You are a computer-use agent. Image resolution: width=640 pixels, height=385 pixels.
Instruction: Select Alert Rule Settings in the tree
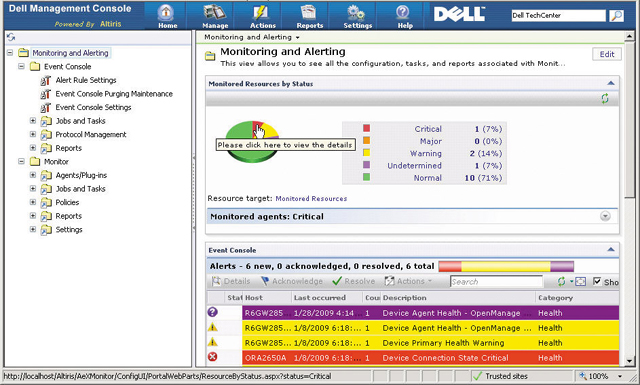(86, 80)
